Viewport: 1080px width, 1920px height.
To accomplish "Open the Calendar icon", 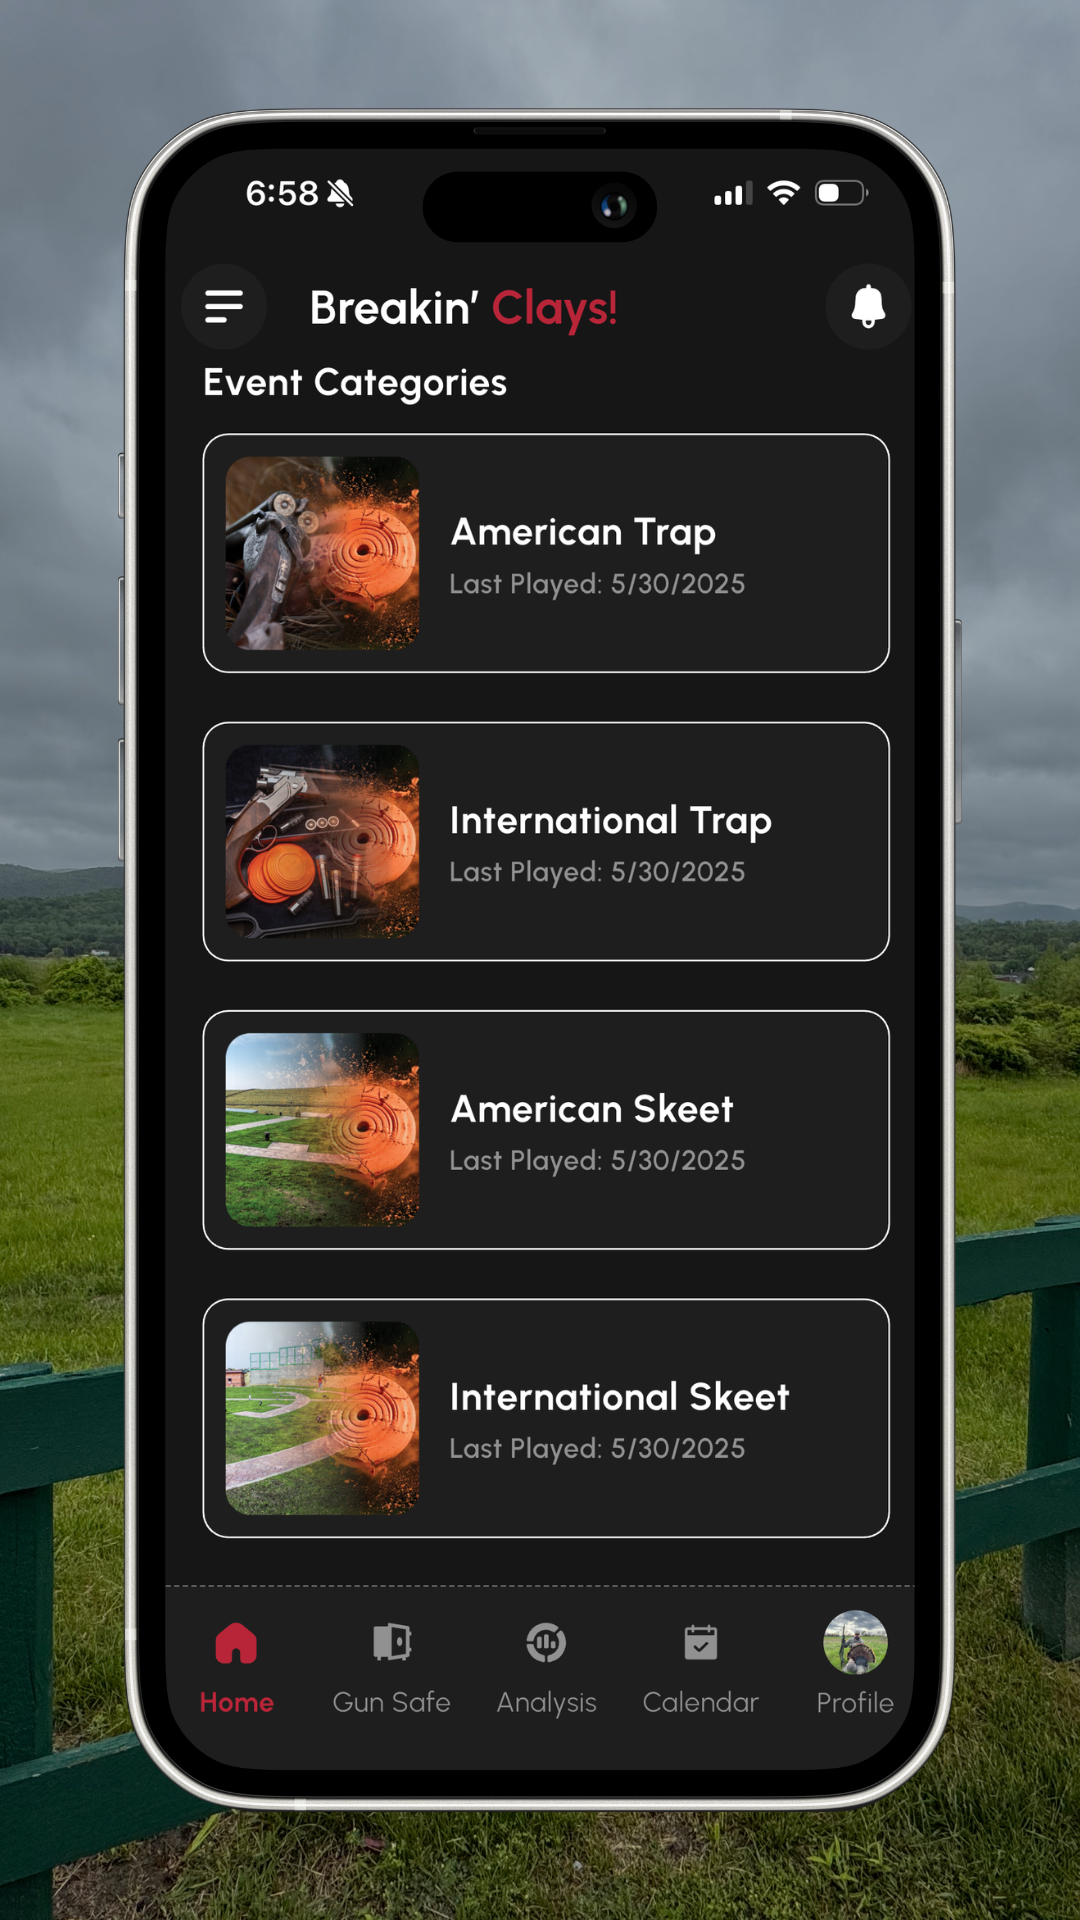I will pyautogui.click(x=701, y=1642).
